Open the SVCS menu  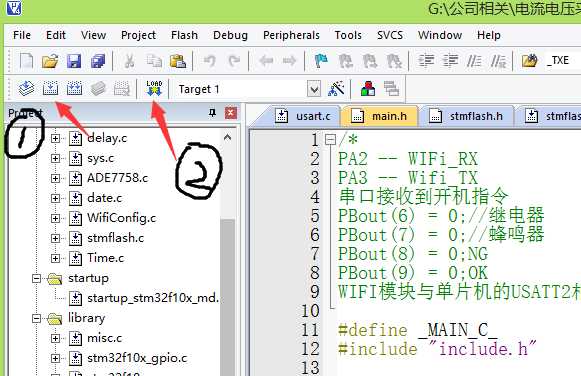coord(390,35)
